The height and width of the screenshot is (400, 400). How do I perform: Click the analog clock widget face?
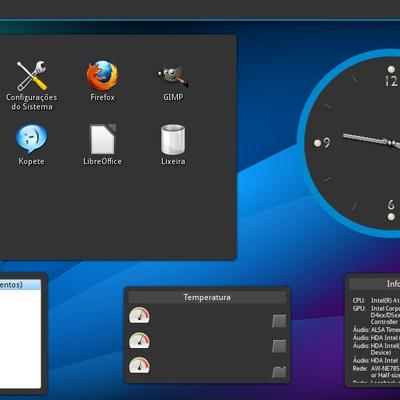click(349, 143)
